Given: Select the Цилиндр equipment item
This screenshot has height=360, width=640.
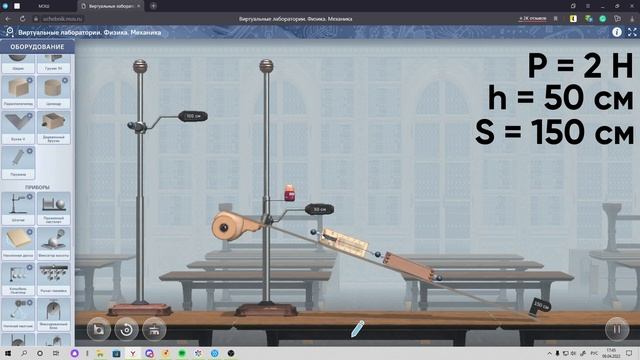Looking at the screenshot, I should tap(53, 91).
